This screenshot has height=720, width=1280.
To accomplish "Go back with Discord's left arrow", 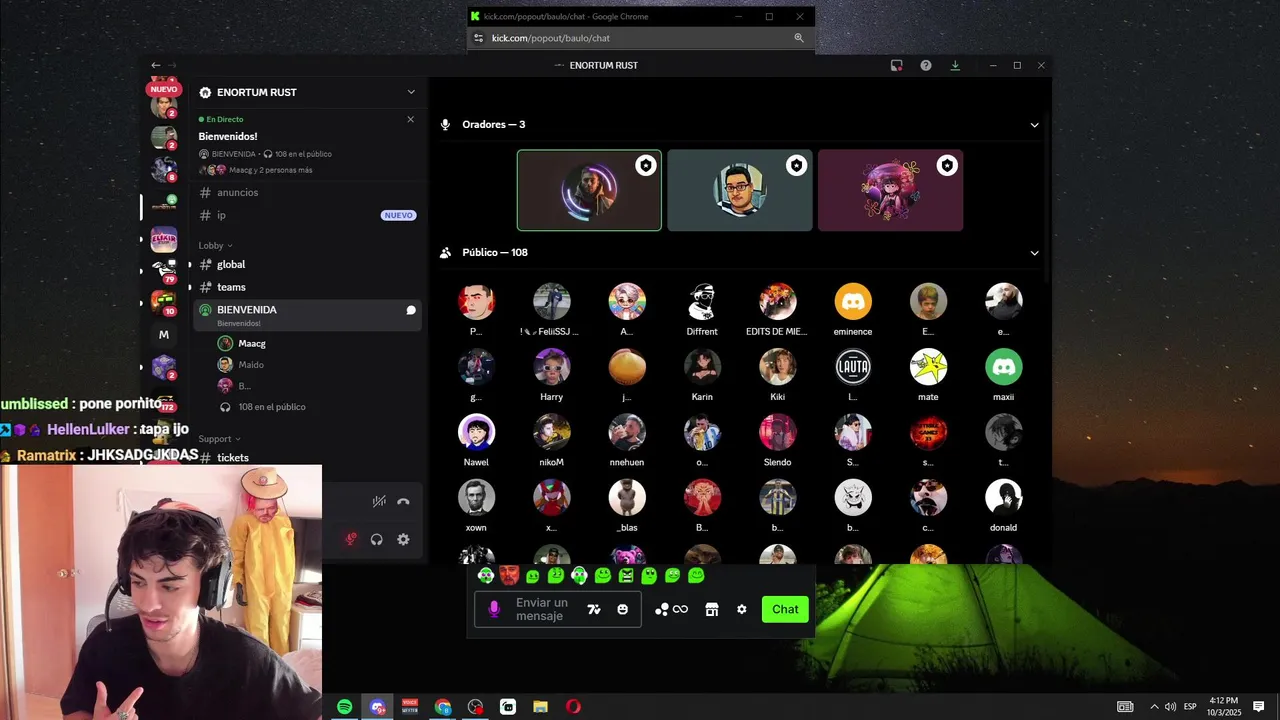I will [x=155, y=65].
